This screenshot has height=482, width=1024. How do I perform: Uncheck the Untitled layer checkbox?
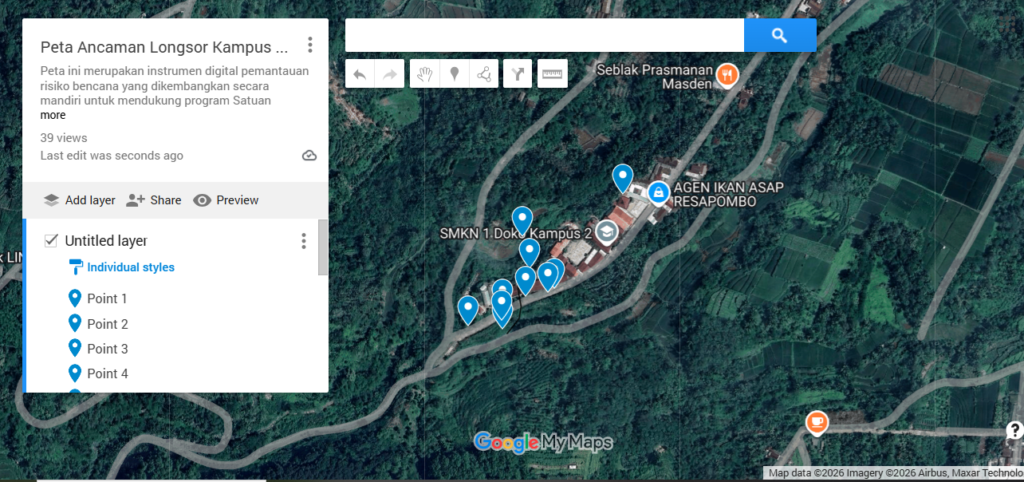(51, 240)
